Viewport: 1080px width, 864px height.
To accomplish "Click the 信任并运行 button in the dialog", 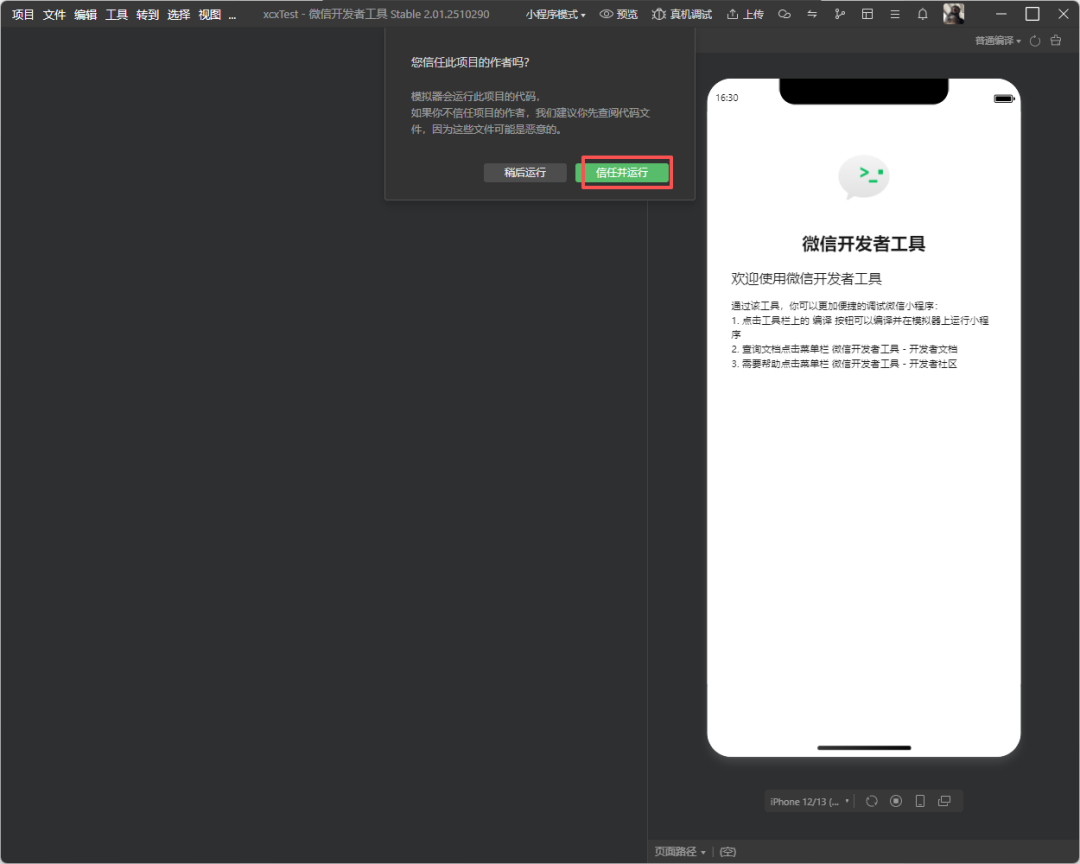I will click(625, 172).
